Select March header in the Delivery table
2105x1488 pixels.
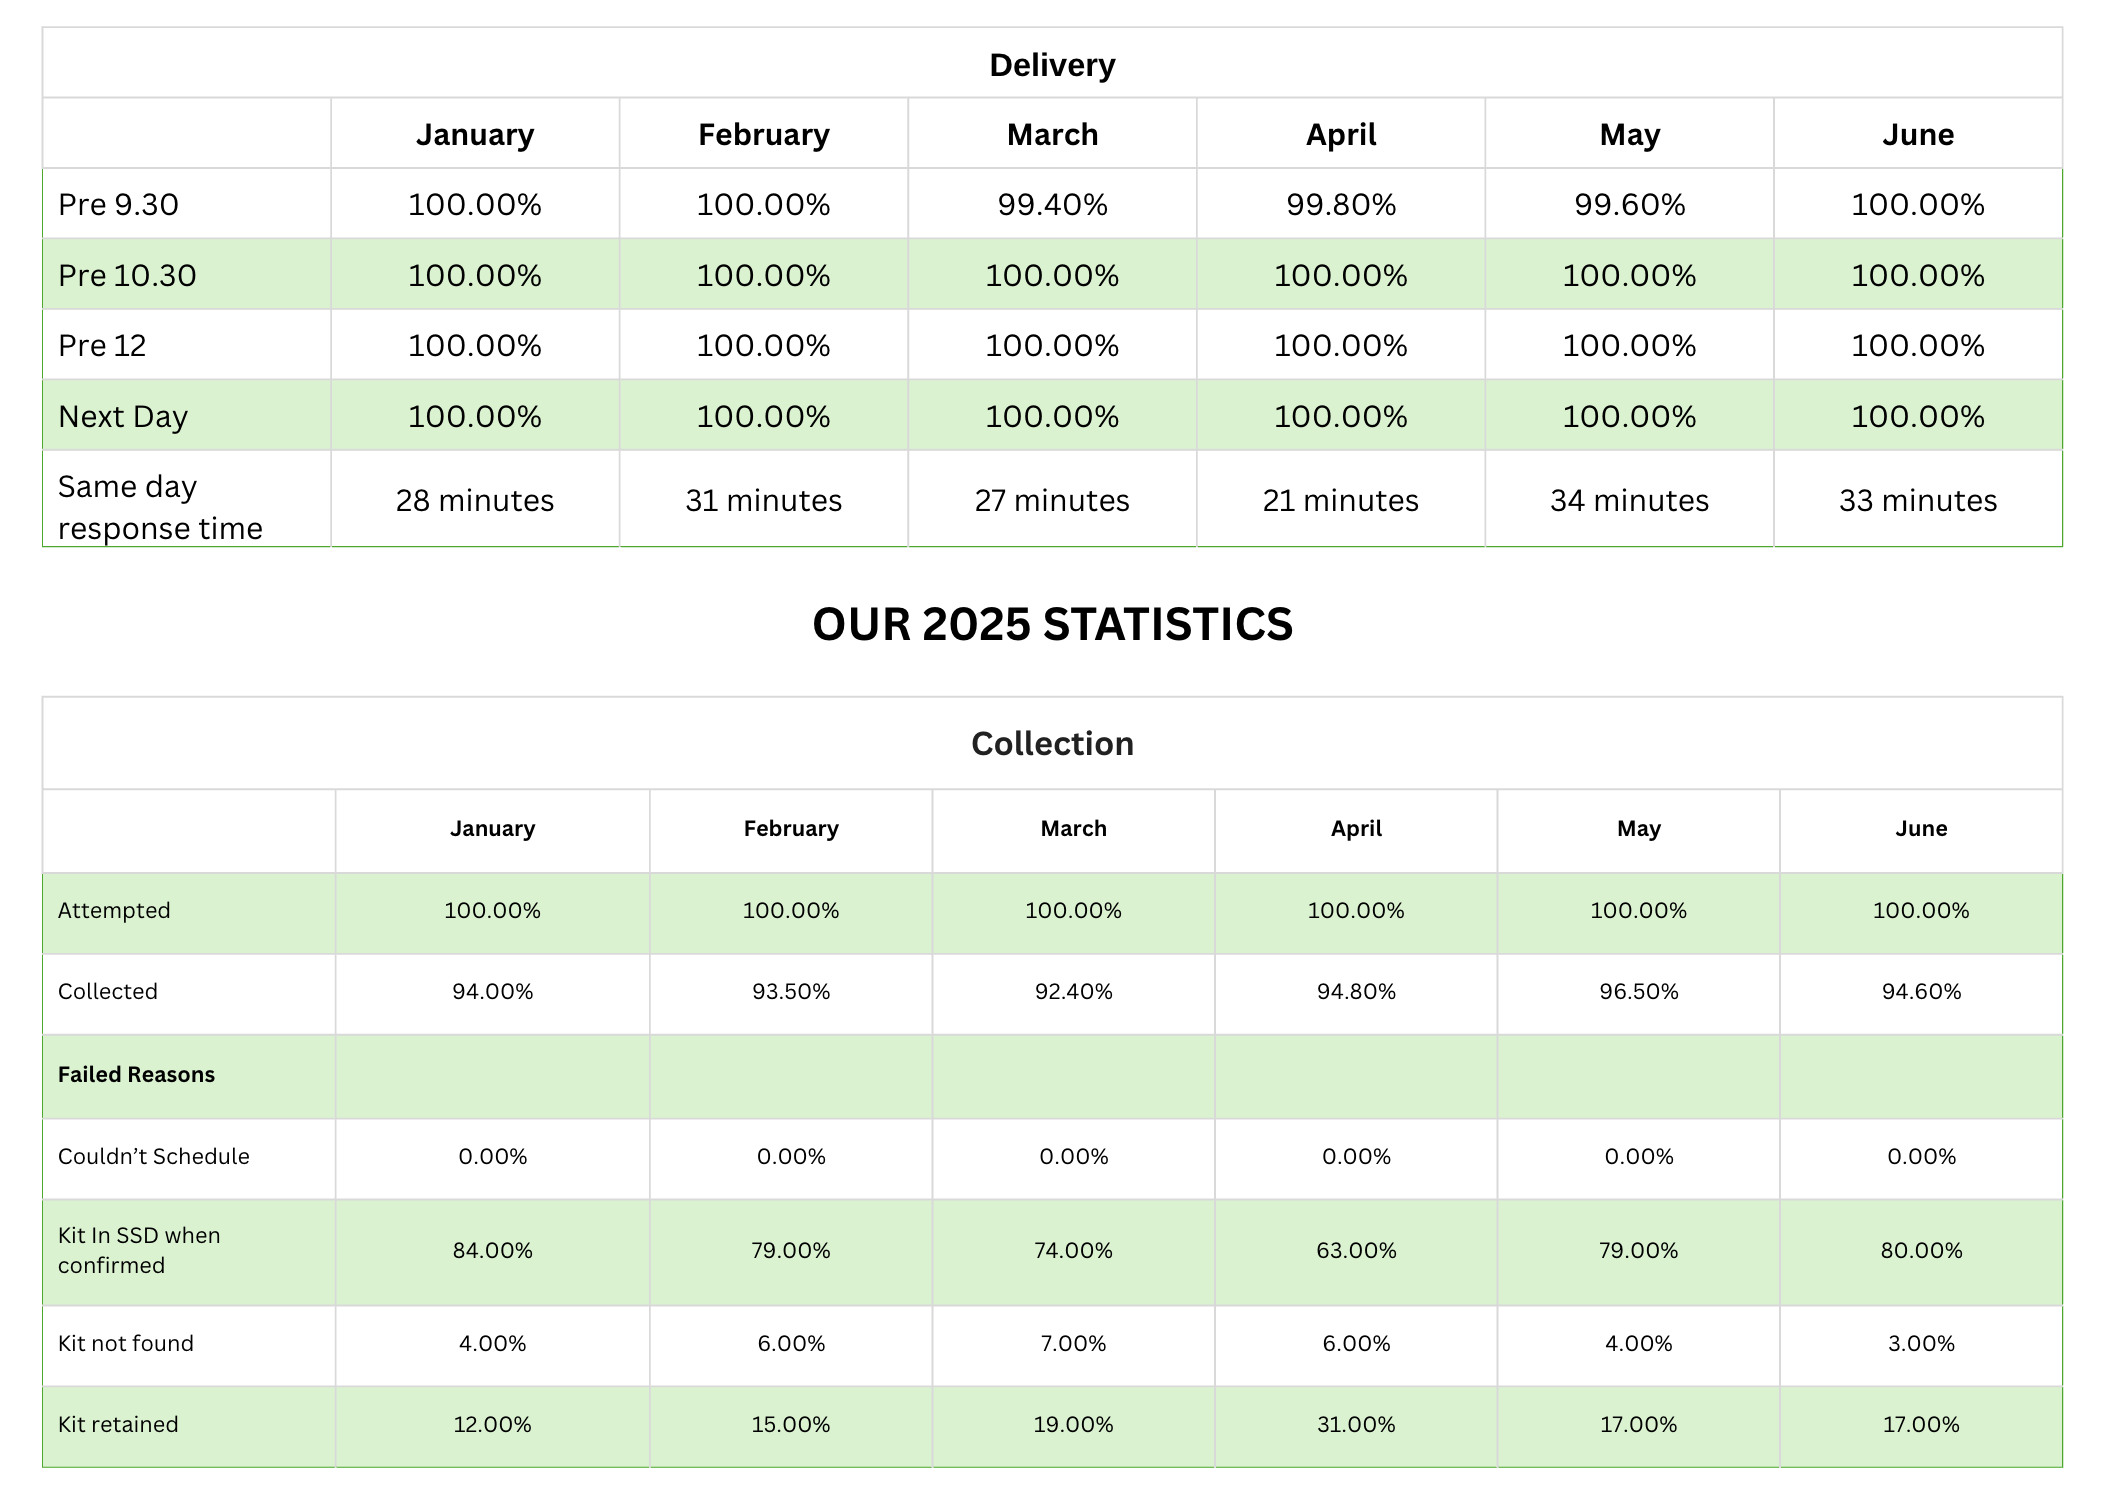1052,134
